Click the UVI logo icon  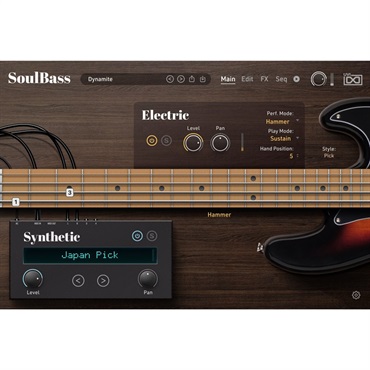coord(353,79)
